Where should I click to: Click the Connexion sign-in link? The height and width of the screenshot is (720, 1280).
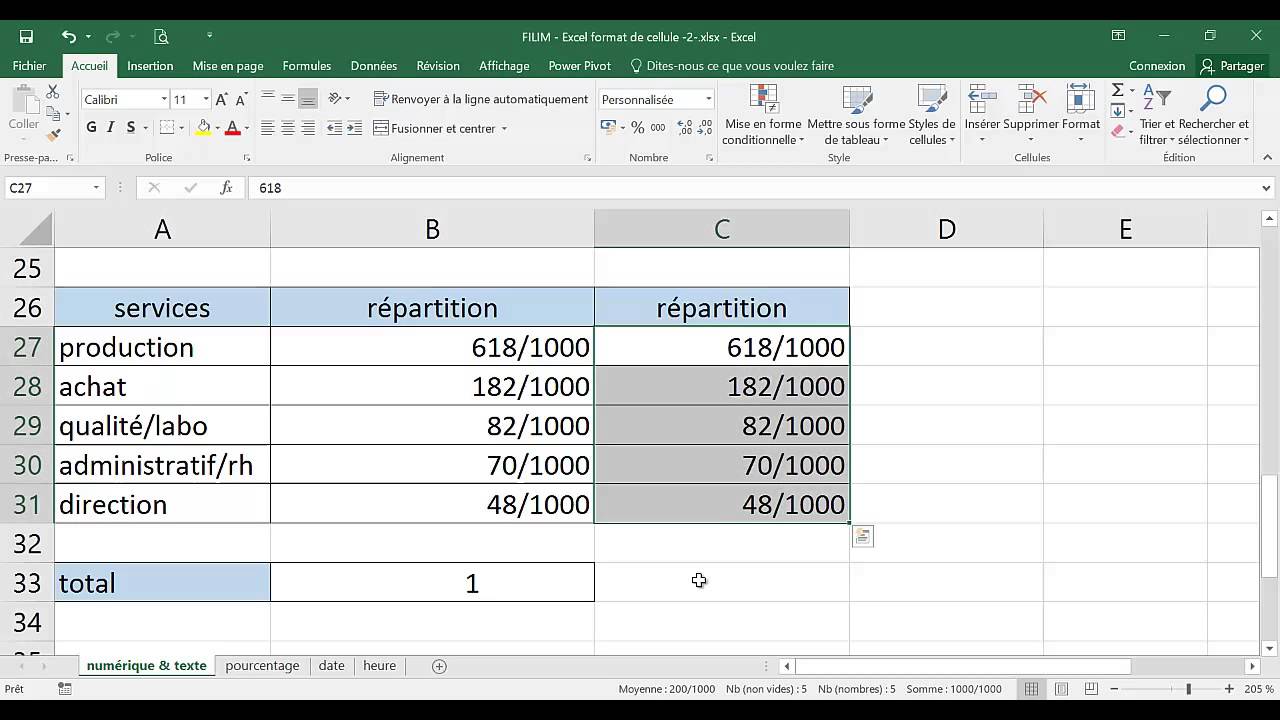tap(1157, 65)
